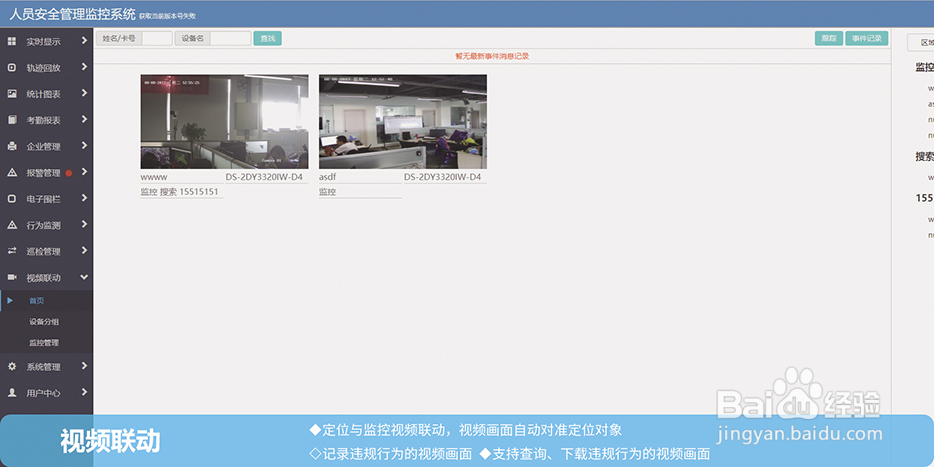Focus the 姓名/卡号 input field
This screenshot has height=467, width=934.
(x=157, y=39)
